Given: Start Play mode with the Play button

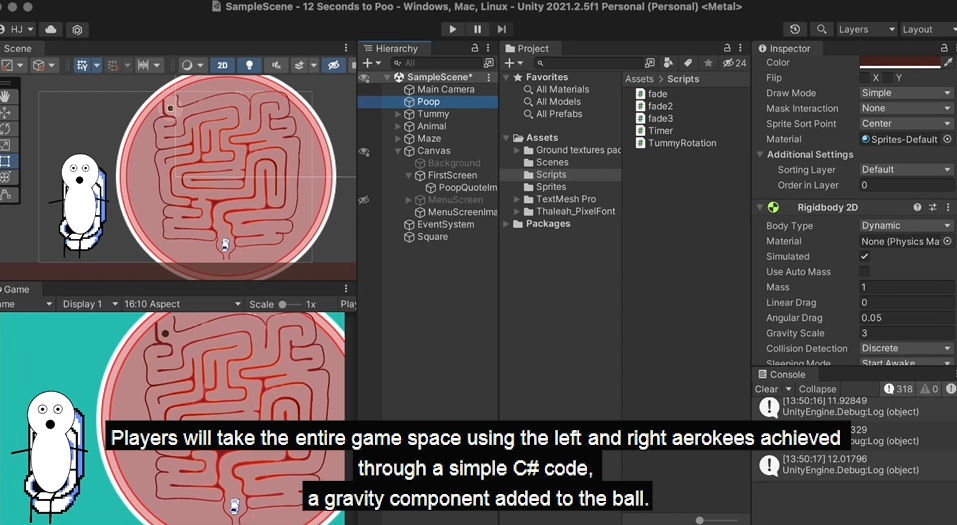Looking at the screenshot, I should (452, 29).
